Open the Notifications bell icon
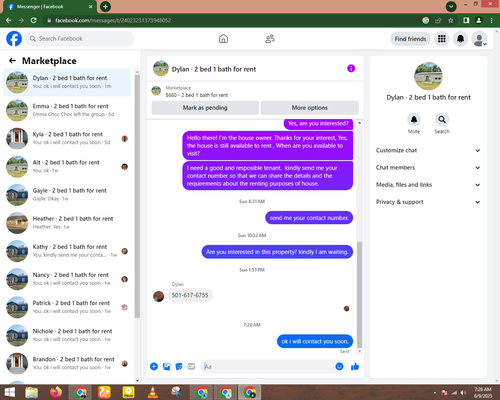 pos(460,39)
